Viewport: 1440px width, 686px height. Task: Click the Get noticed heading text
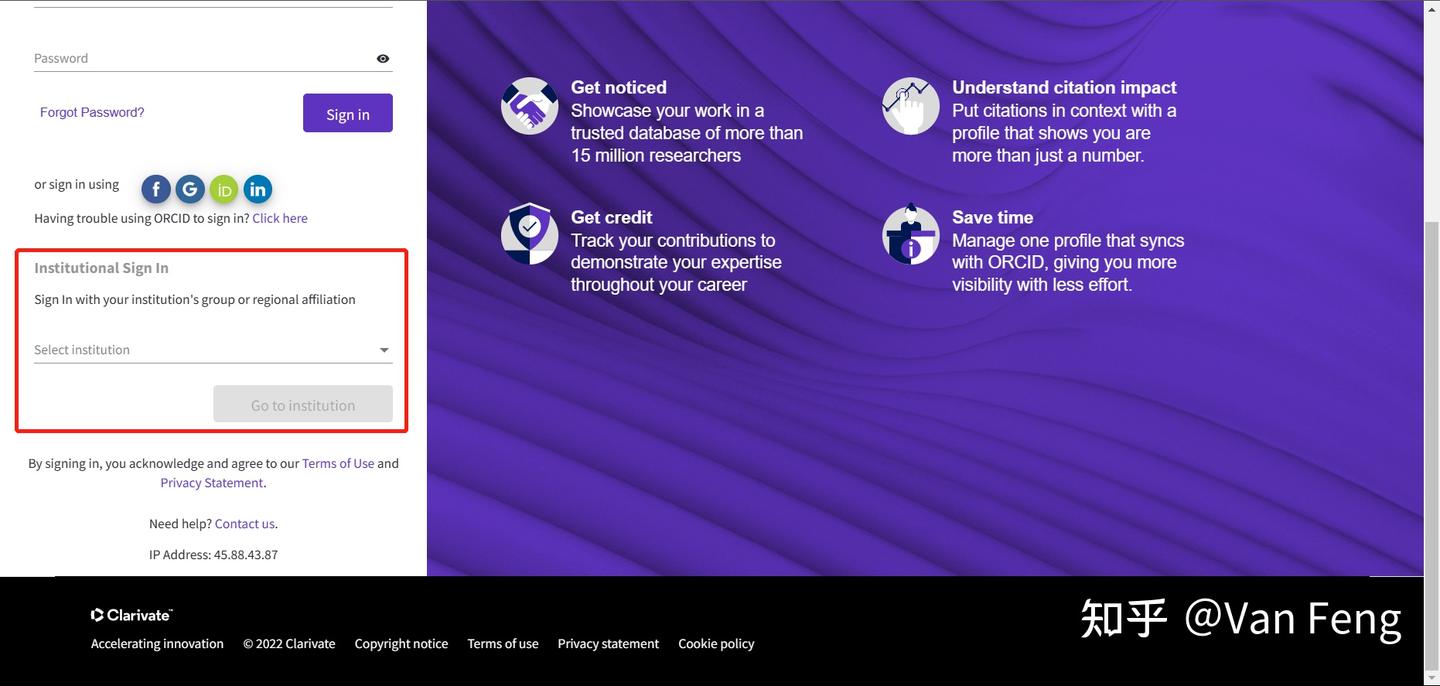coord(619,88)
